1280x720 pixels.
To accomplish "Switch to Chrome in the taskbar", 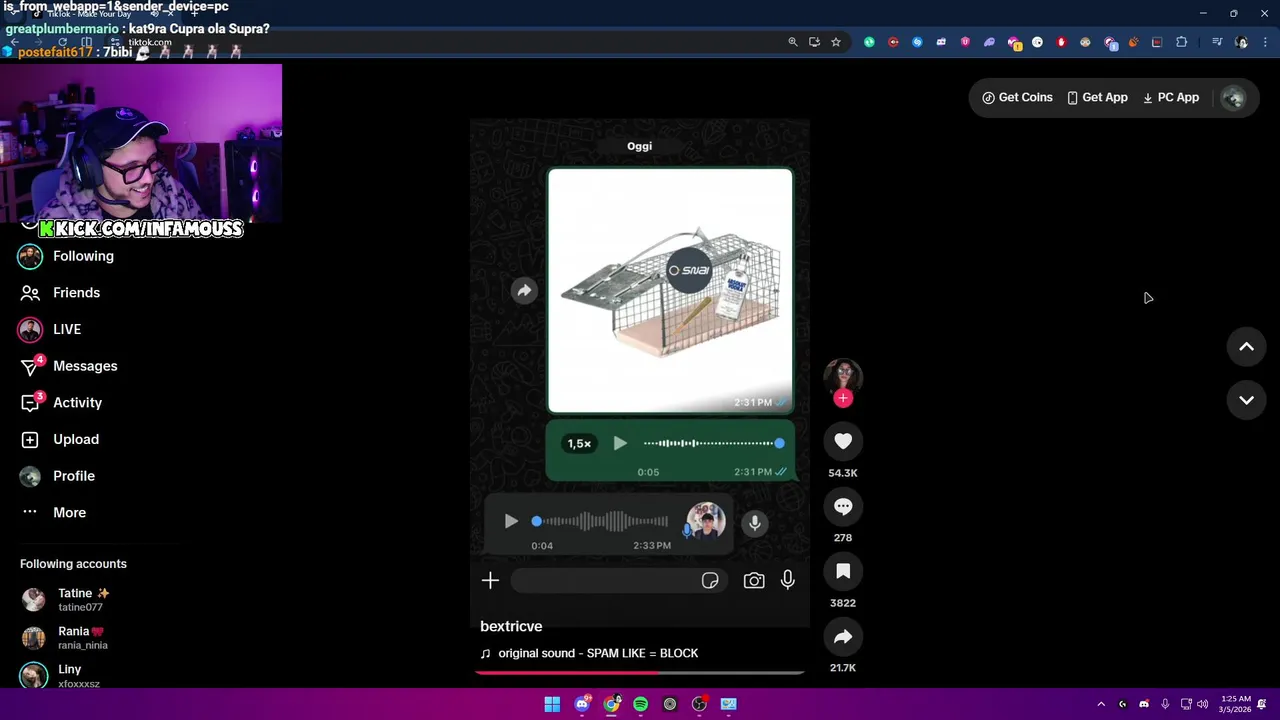I will pyautogui.click(x=611, y=704).
